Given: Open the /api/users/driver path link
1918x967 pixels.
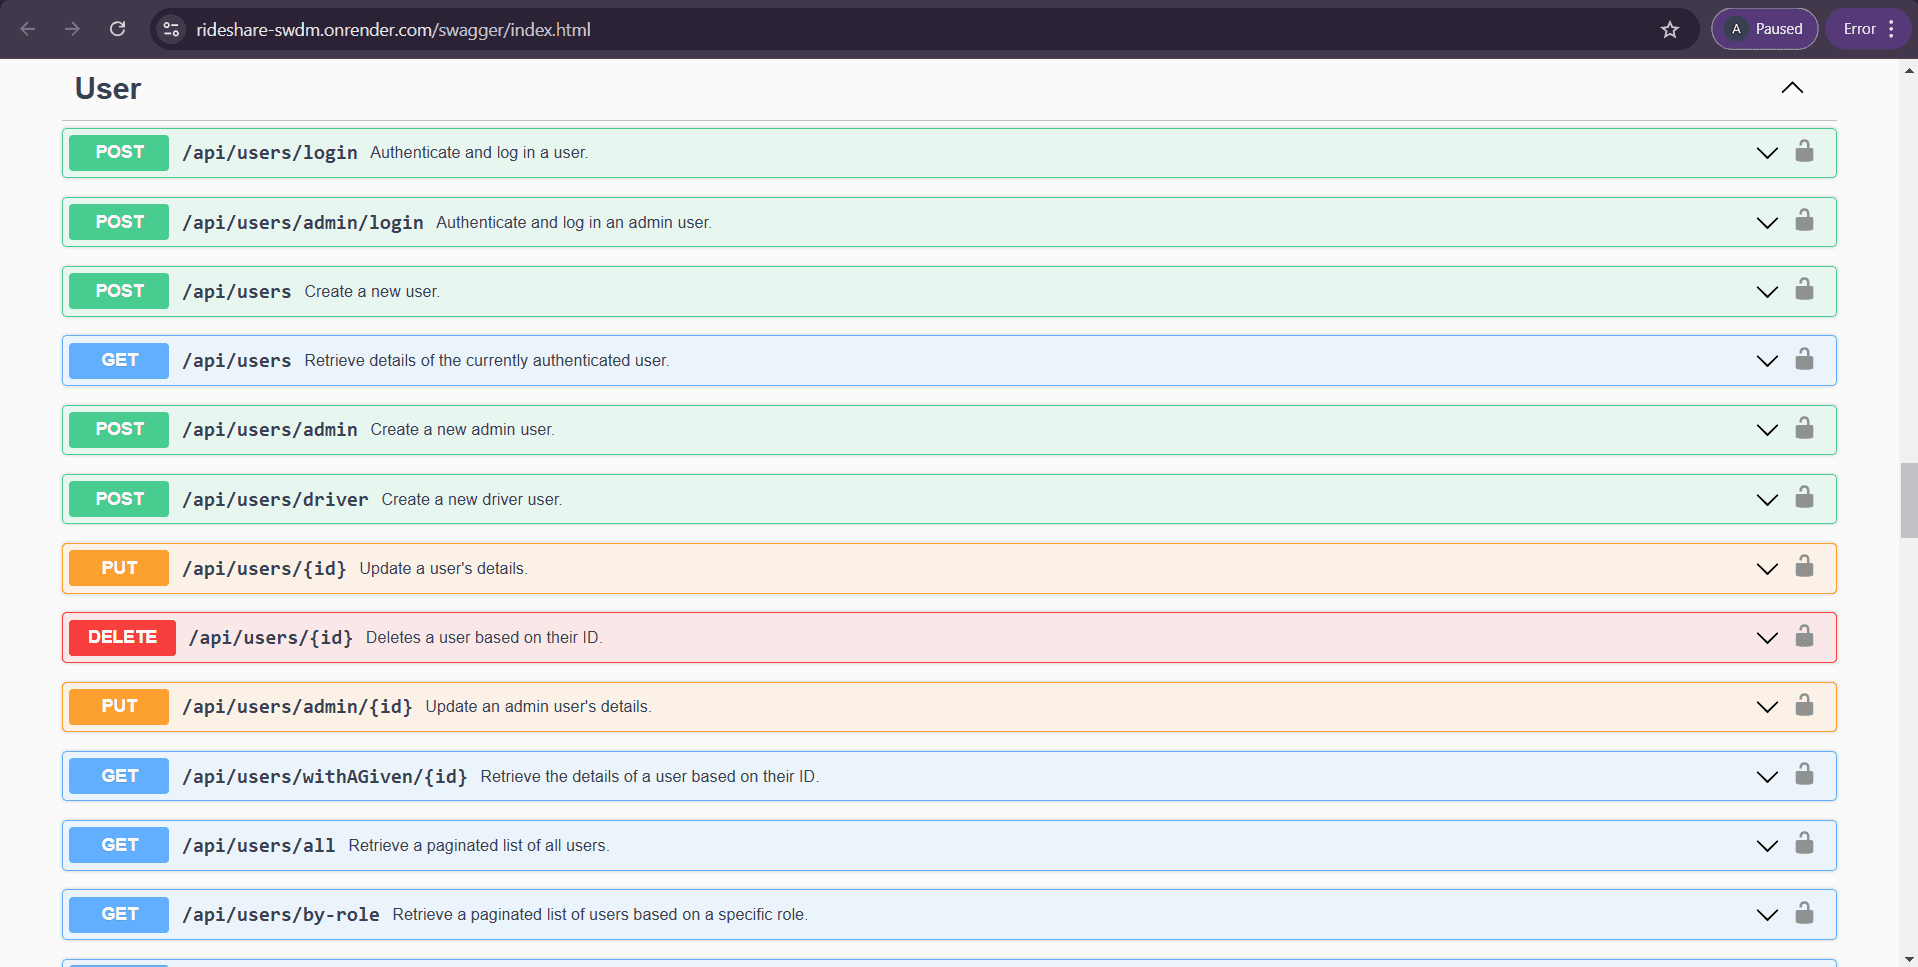Looking at the screenshot, I should point(275,499).
